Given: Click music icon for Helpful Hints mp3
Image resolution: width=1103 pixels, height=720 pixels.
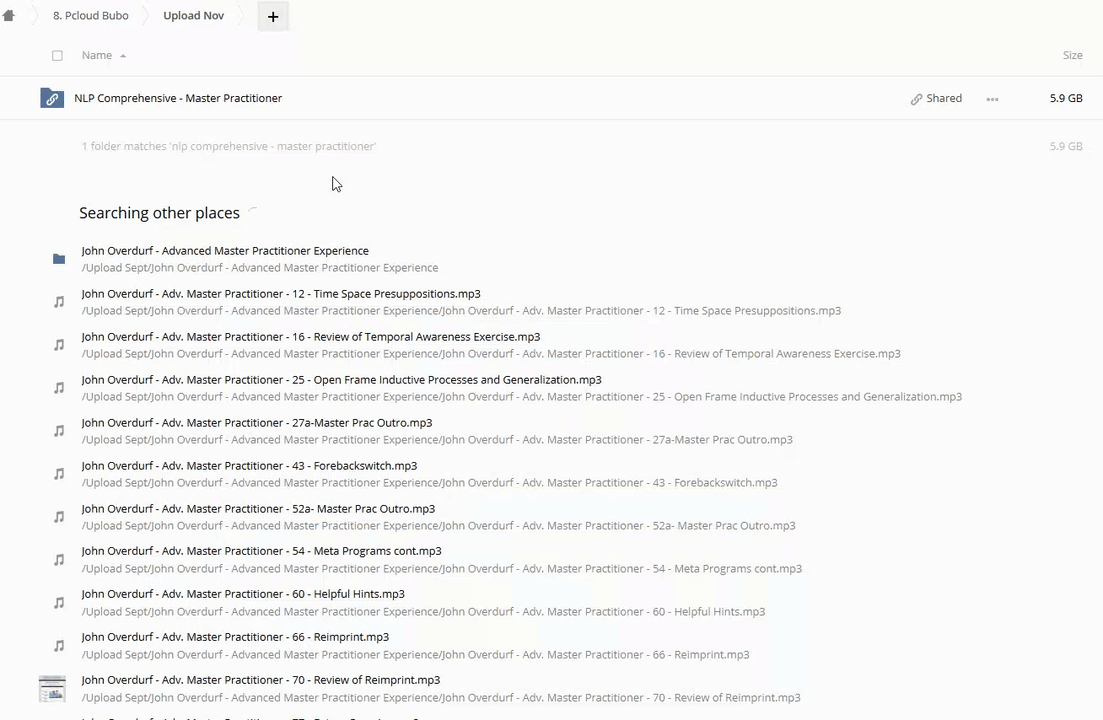Looking at the screenshot, I should (x=59, y=602).
